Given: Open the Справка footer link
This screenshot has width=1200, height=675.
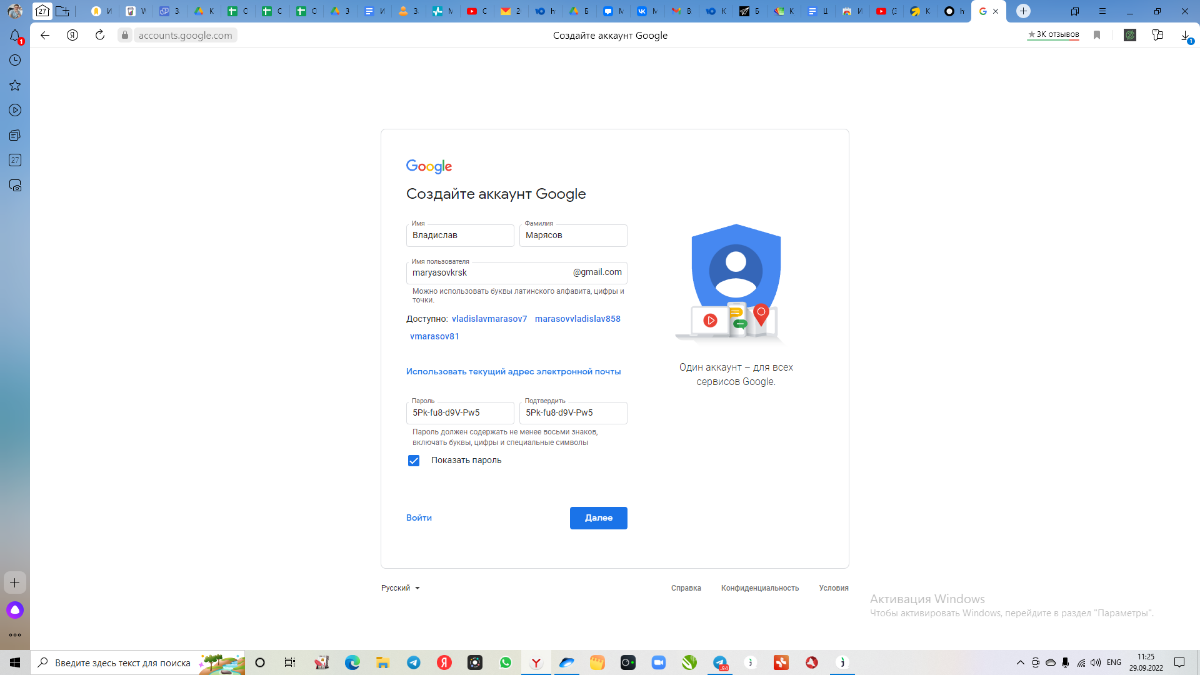Looking at the screenshot, I should point(686,588).
